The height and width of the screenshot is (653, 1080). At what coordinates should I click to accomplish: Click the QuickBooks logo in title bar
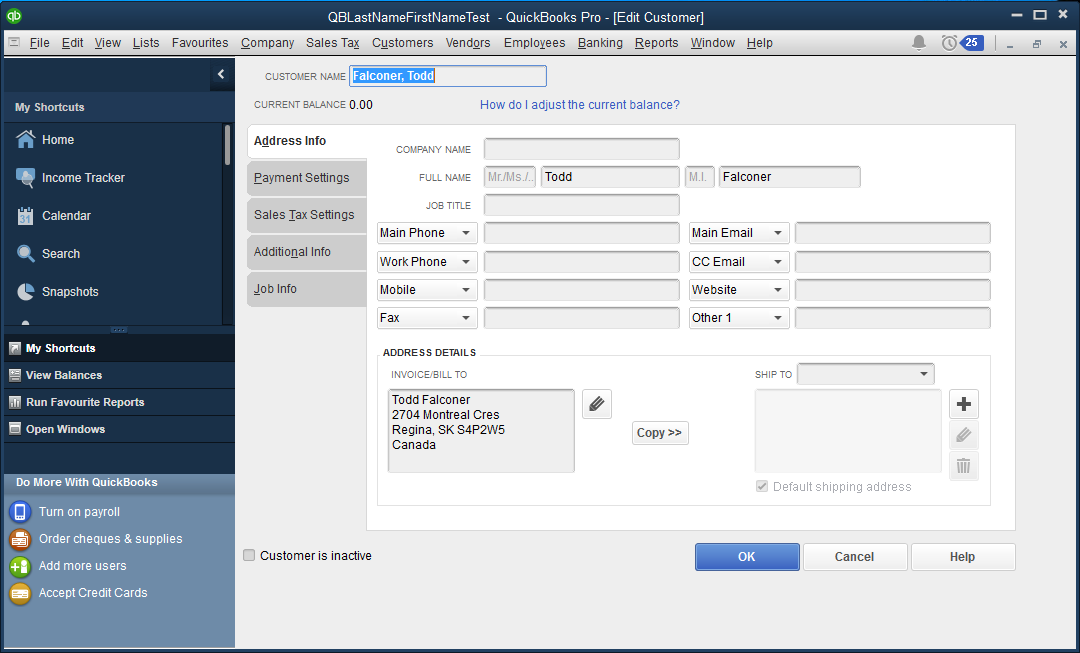[13, 15]
